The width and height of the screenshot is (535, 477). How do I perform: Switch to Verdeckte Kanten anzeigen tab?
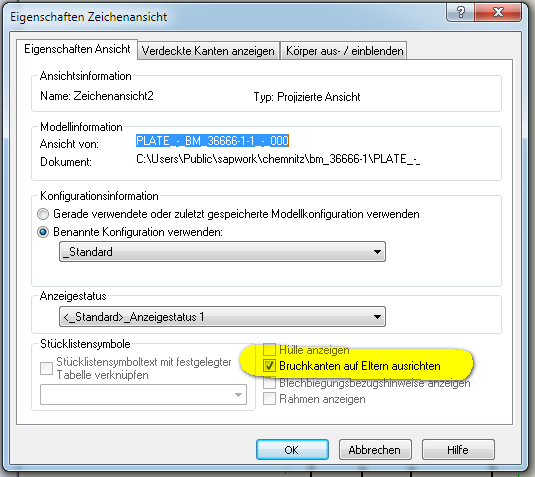point(208,51)
